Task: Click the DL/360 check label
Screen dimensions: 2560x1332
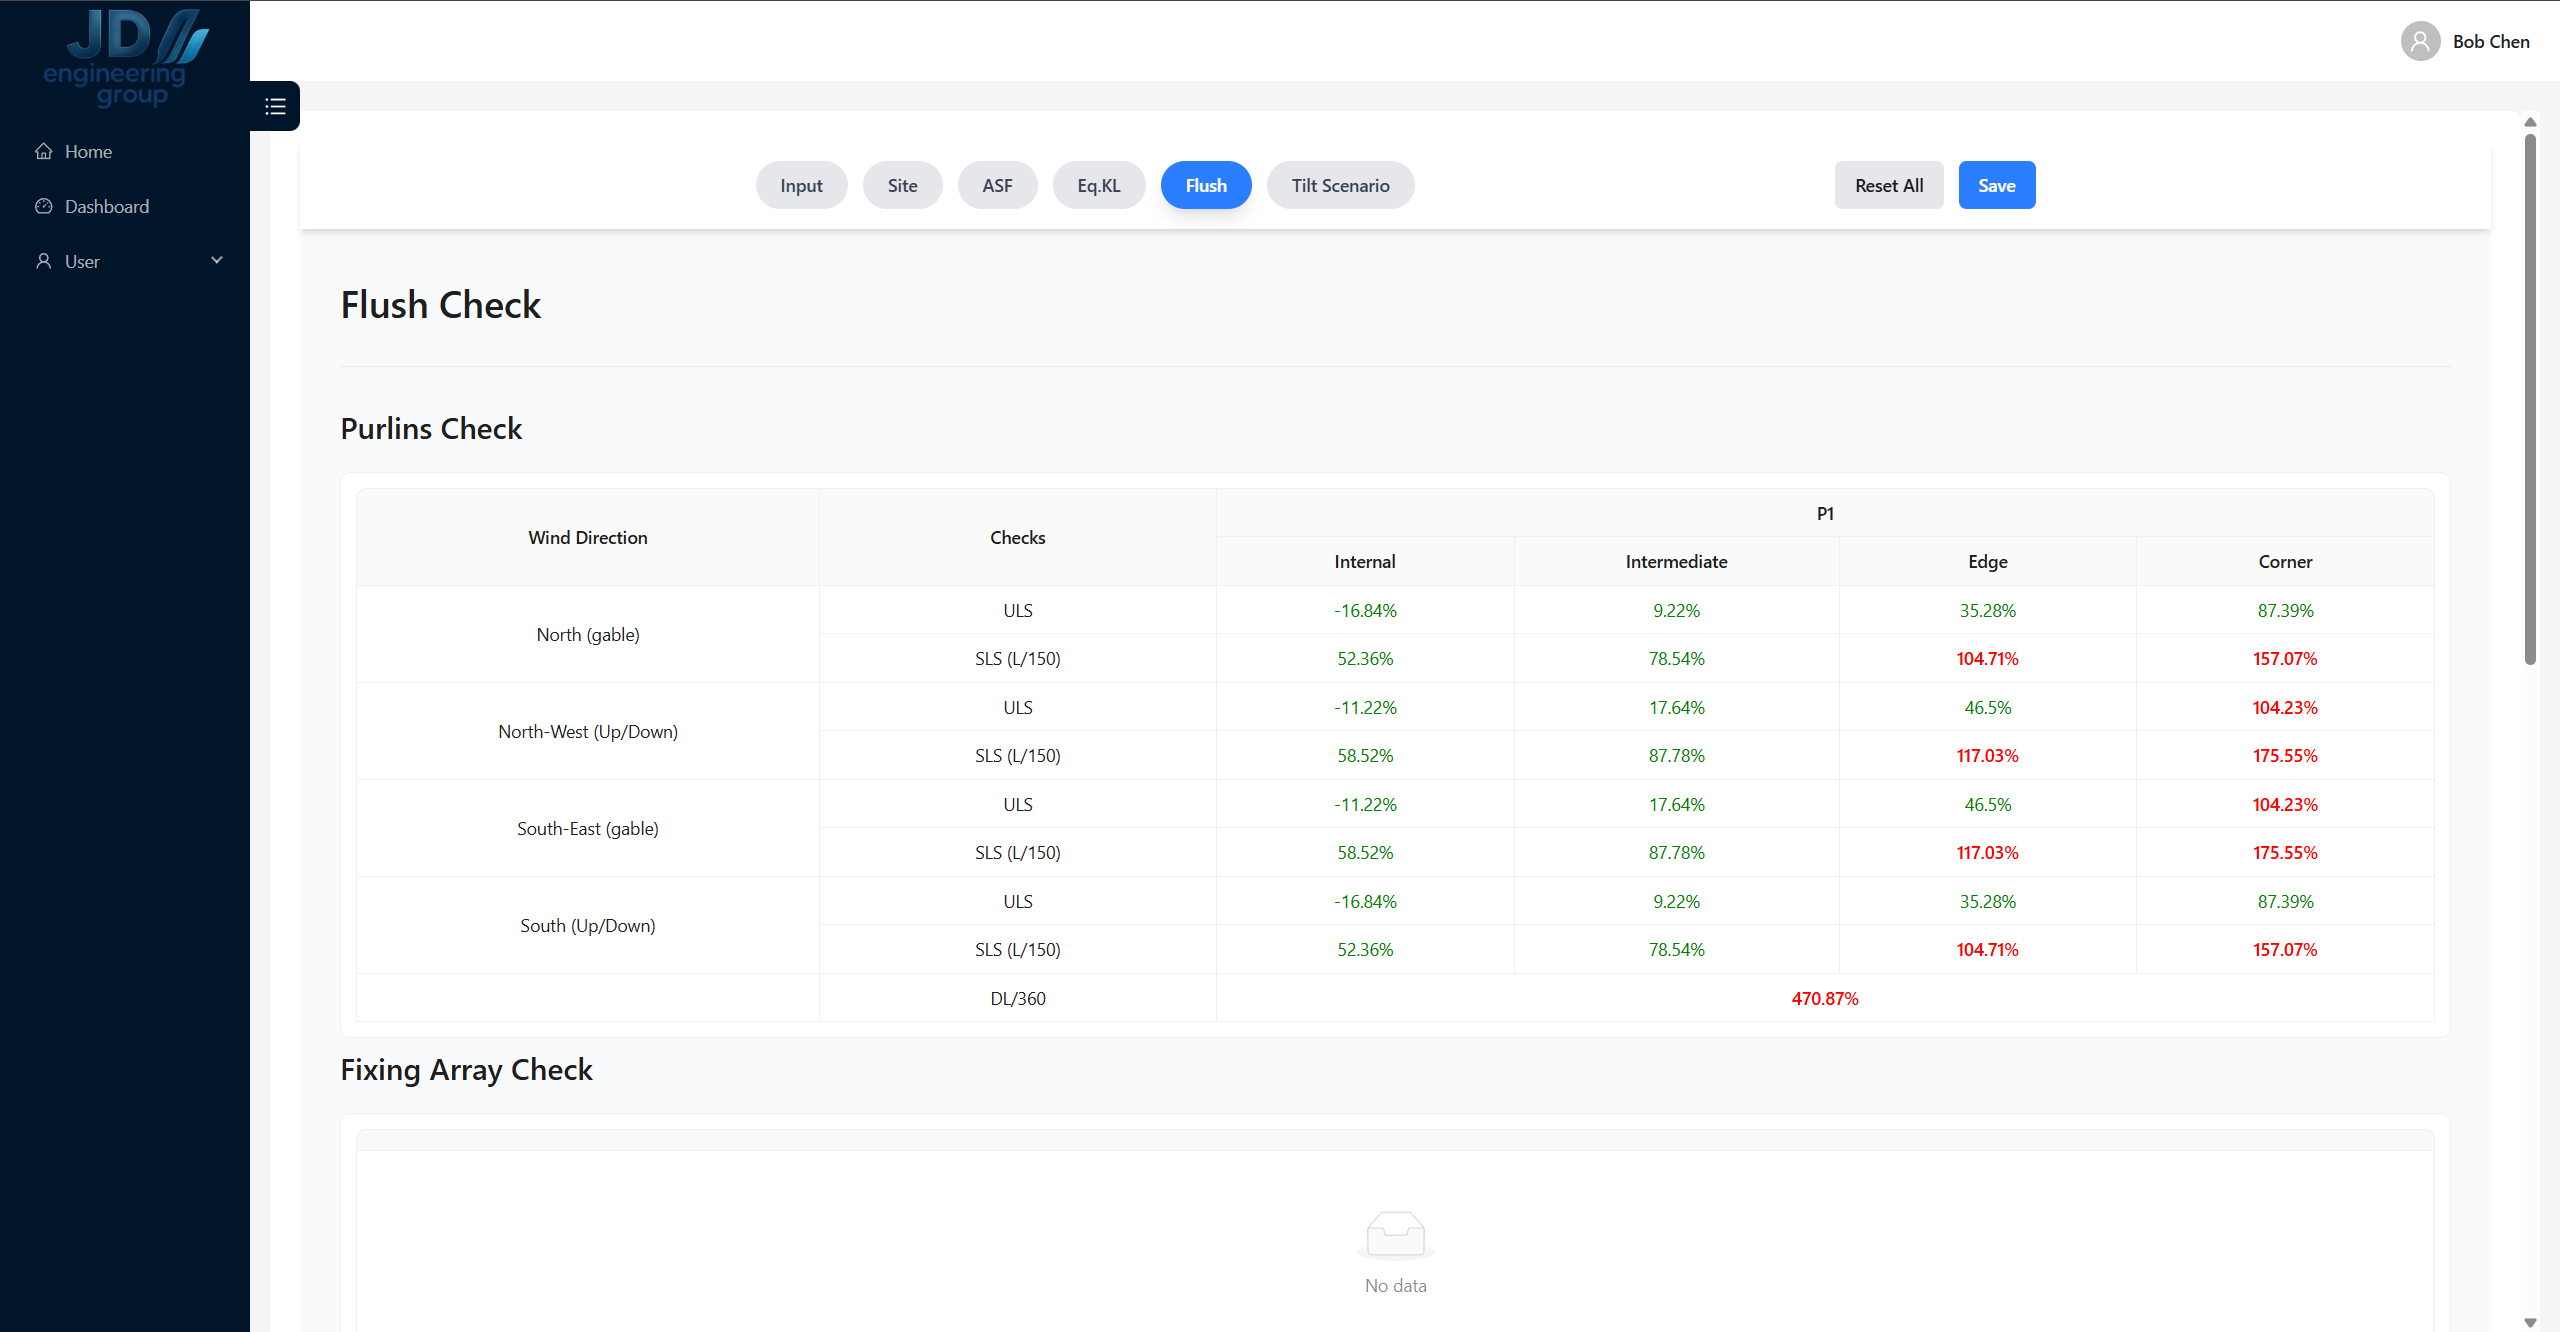Action: (x=1018, y=998)
